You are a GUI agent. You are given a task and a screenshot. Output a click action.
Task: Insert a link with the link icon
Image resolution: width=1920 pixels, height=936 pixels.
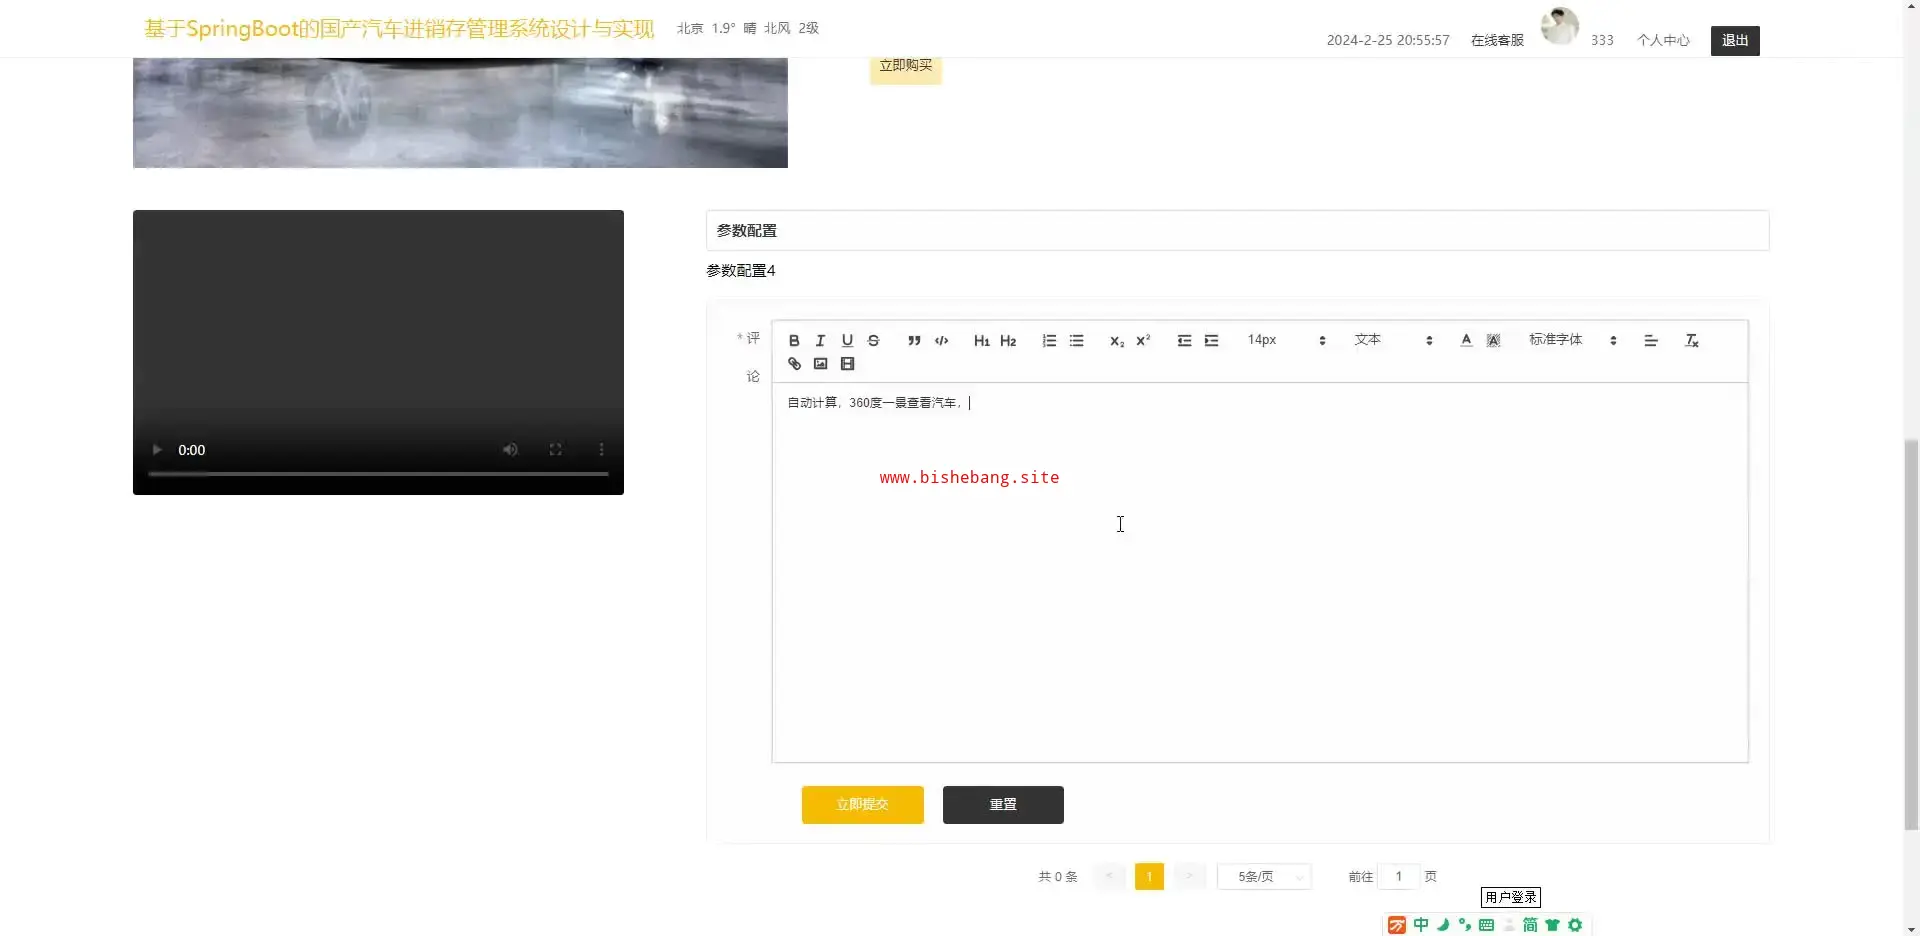[794, 364]
